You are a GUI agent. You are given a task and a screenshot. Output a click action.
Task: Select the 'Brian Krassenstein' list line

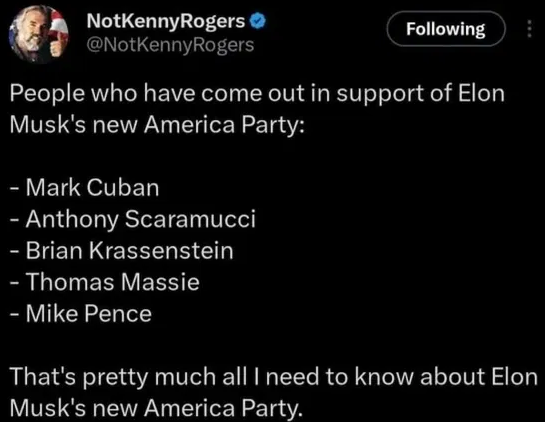click(122, 251)
